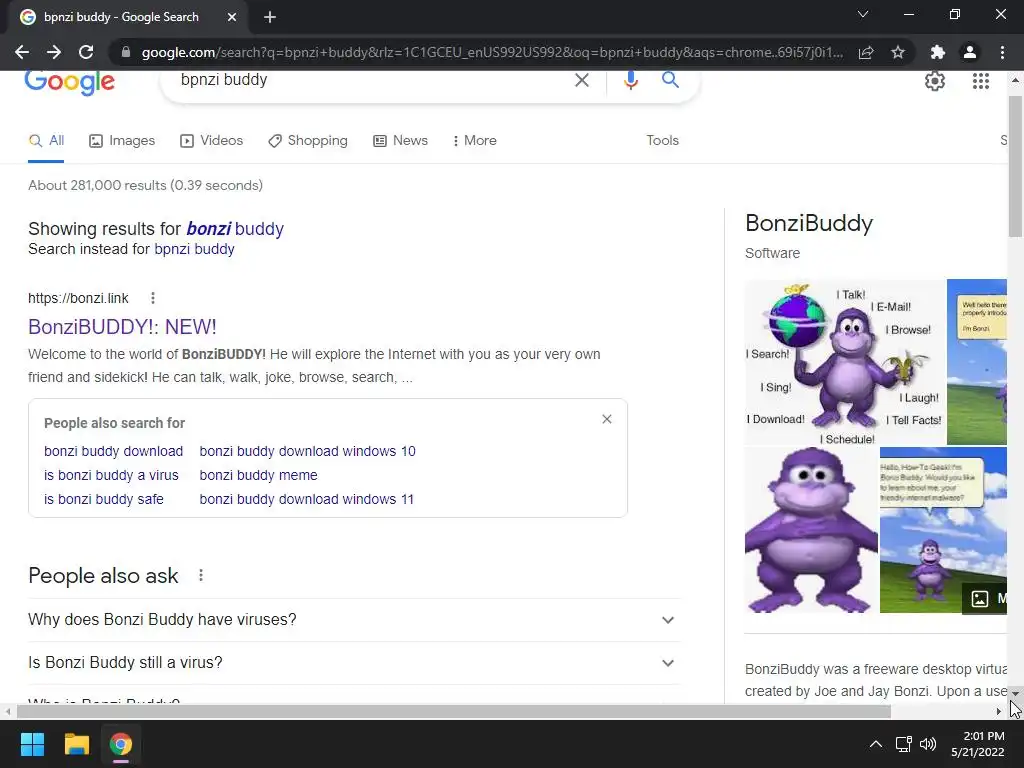Open the Google apps grid
The image size is (1024, 768).
coord(981,81)
